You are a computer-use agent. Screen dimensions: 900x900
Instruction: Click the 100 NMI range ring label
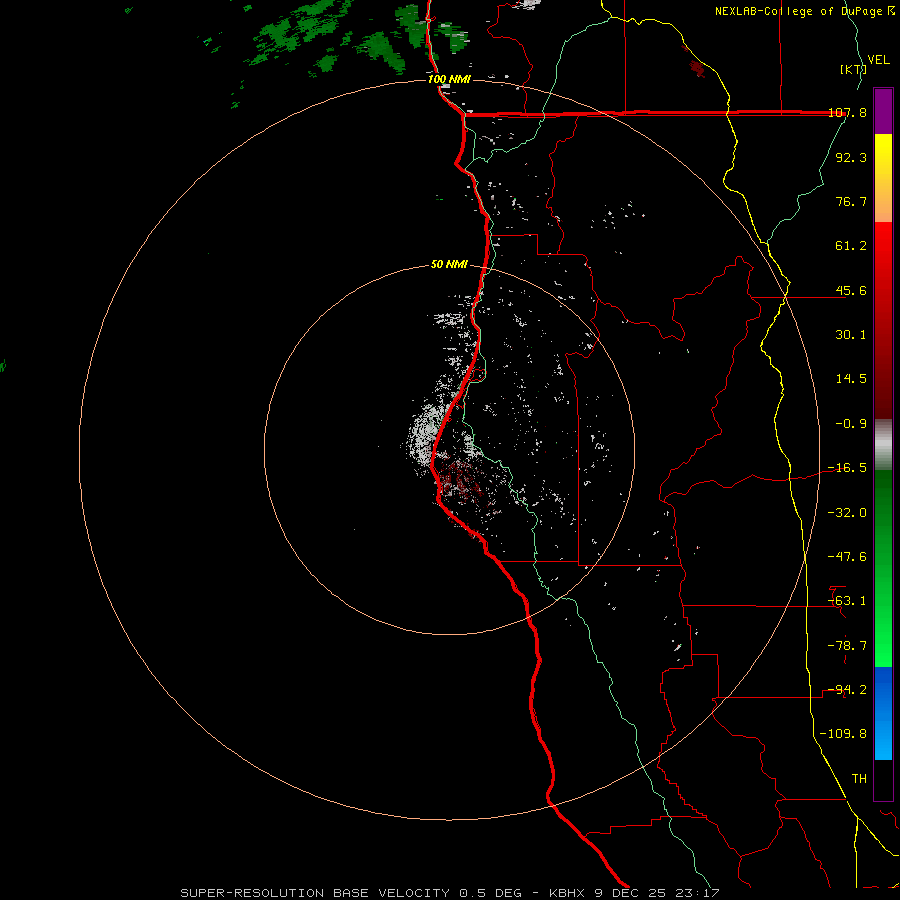pos(449,79)
